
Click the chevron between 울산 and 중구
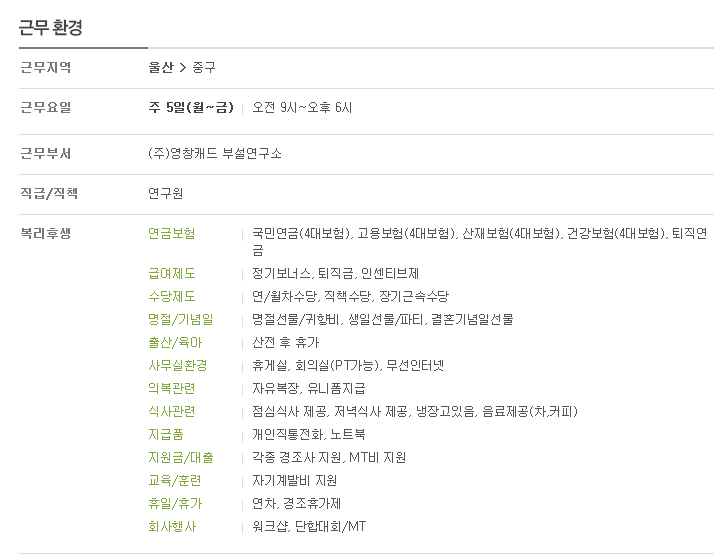point(183,68)
